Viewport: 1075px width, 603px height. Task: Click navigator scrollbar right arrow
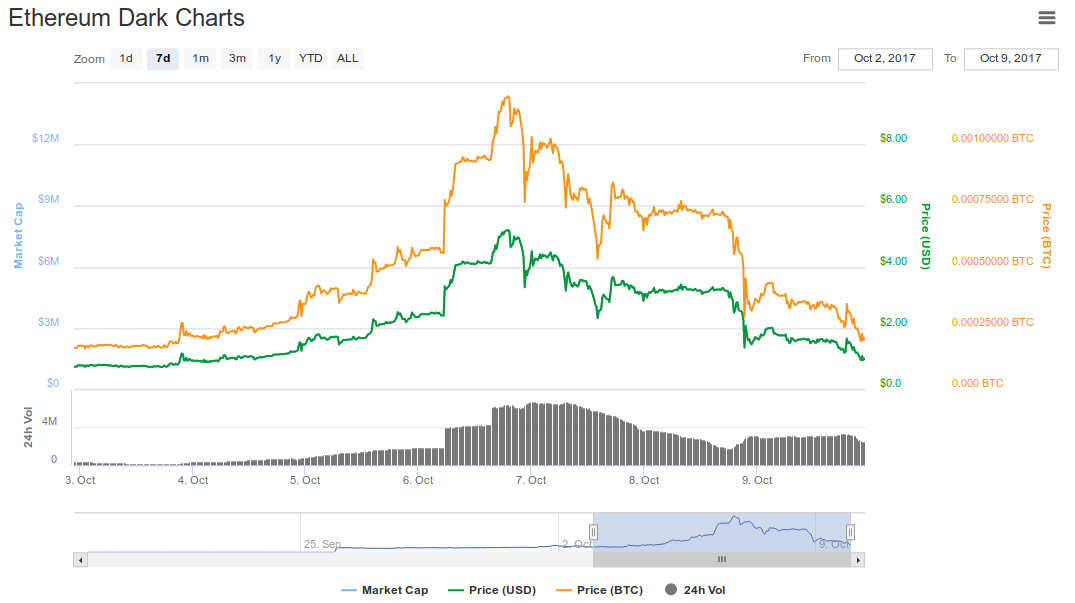pos(858,560)
